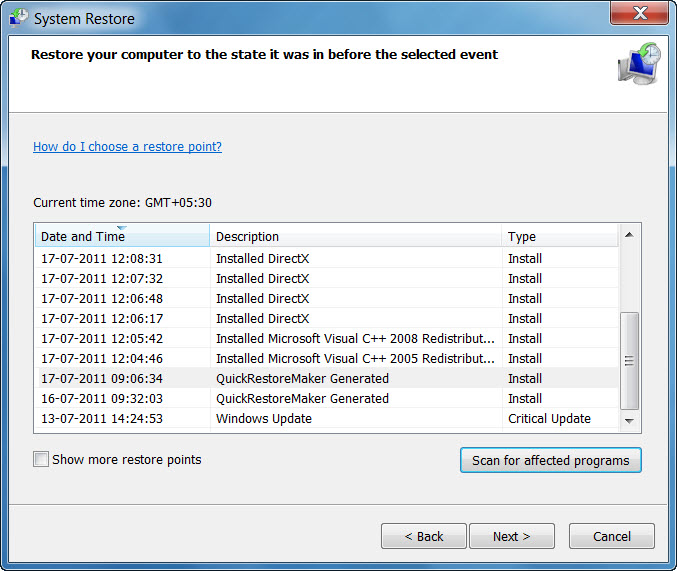Click the System Restore title bar icon
Viewport: 677px width, 571px height.
click(19, 18)
